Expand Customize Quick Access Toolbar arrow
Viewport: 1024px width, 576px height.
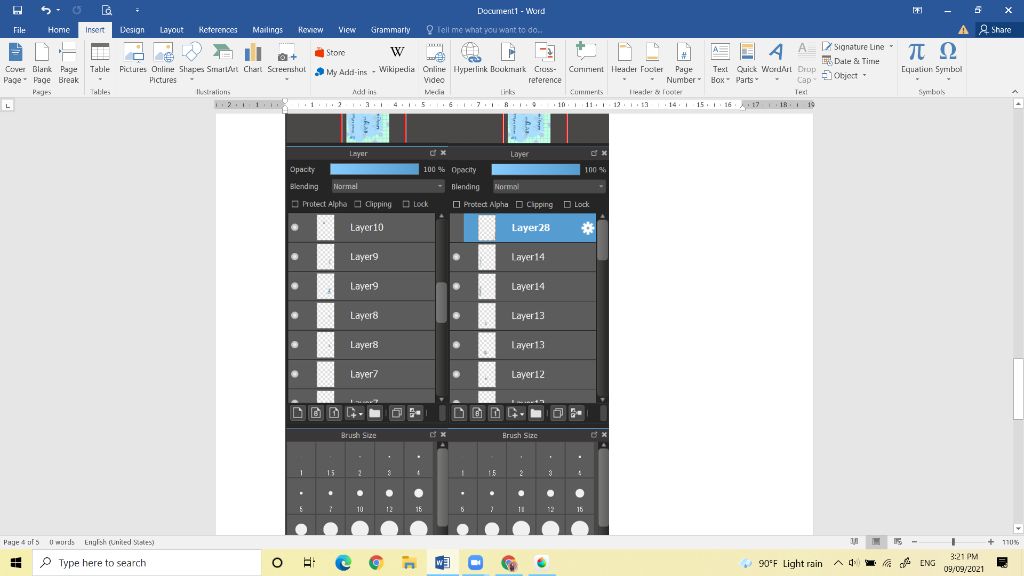click(137, 10)
